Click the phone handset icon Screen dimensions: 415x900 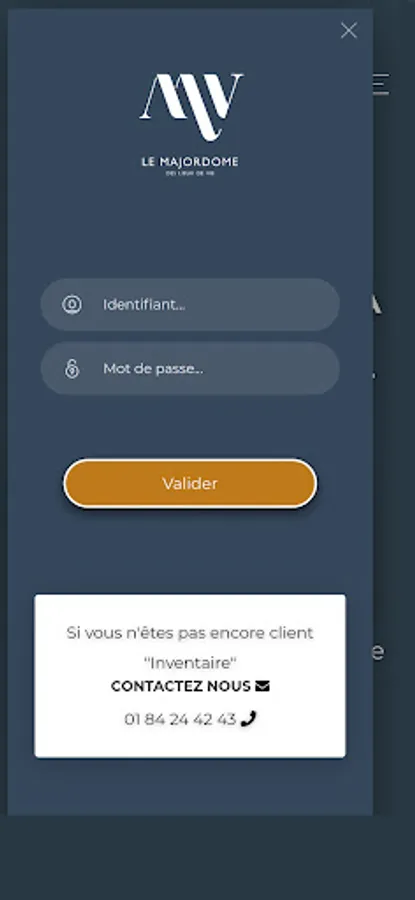pos(248,719)
